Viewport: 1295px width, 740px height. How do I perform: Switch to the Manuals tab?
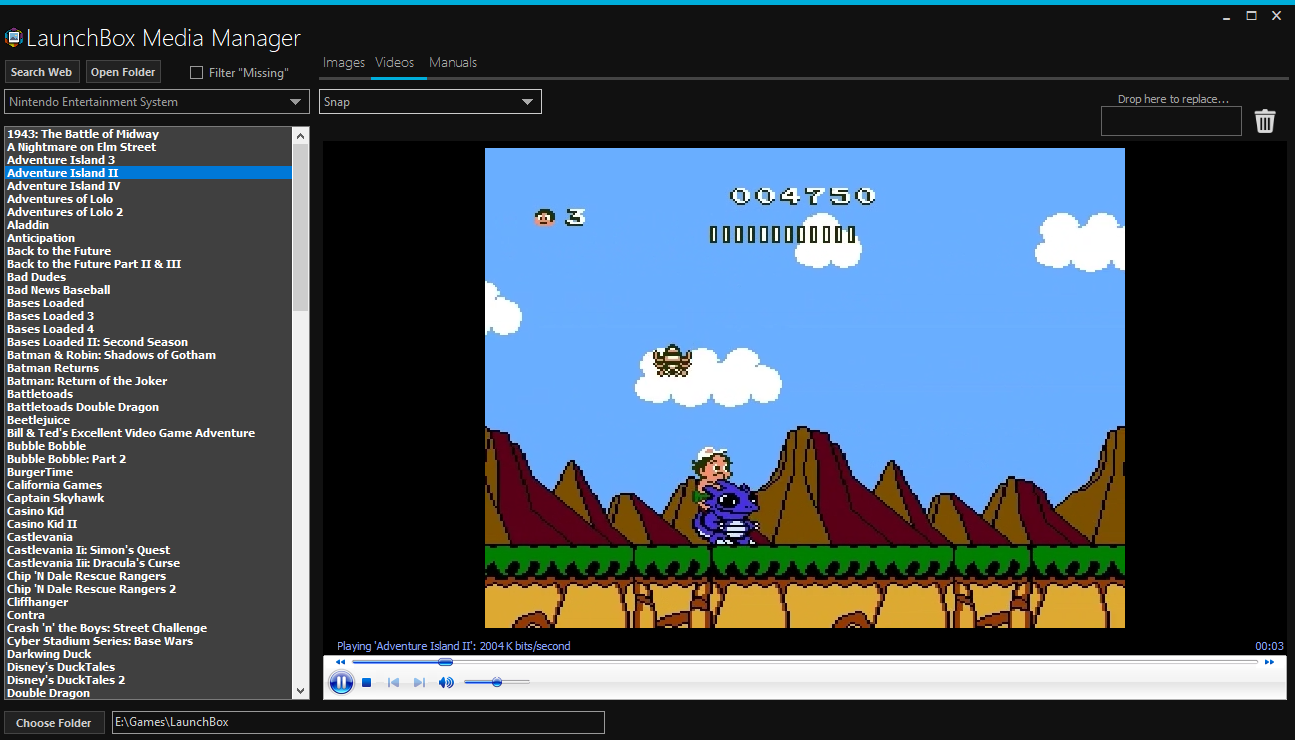(x=453, y=62)
